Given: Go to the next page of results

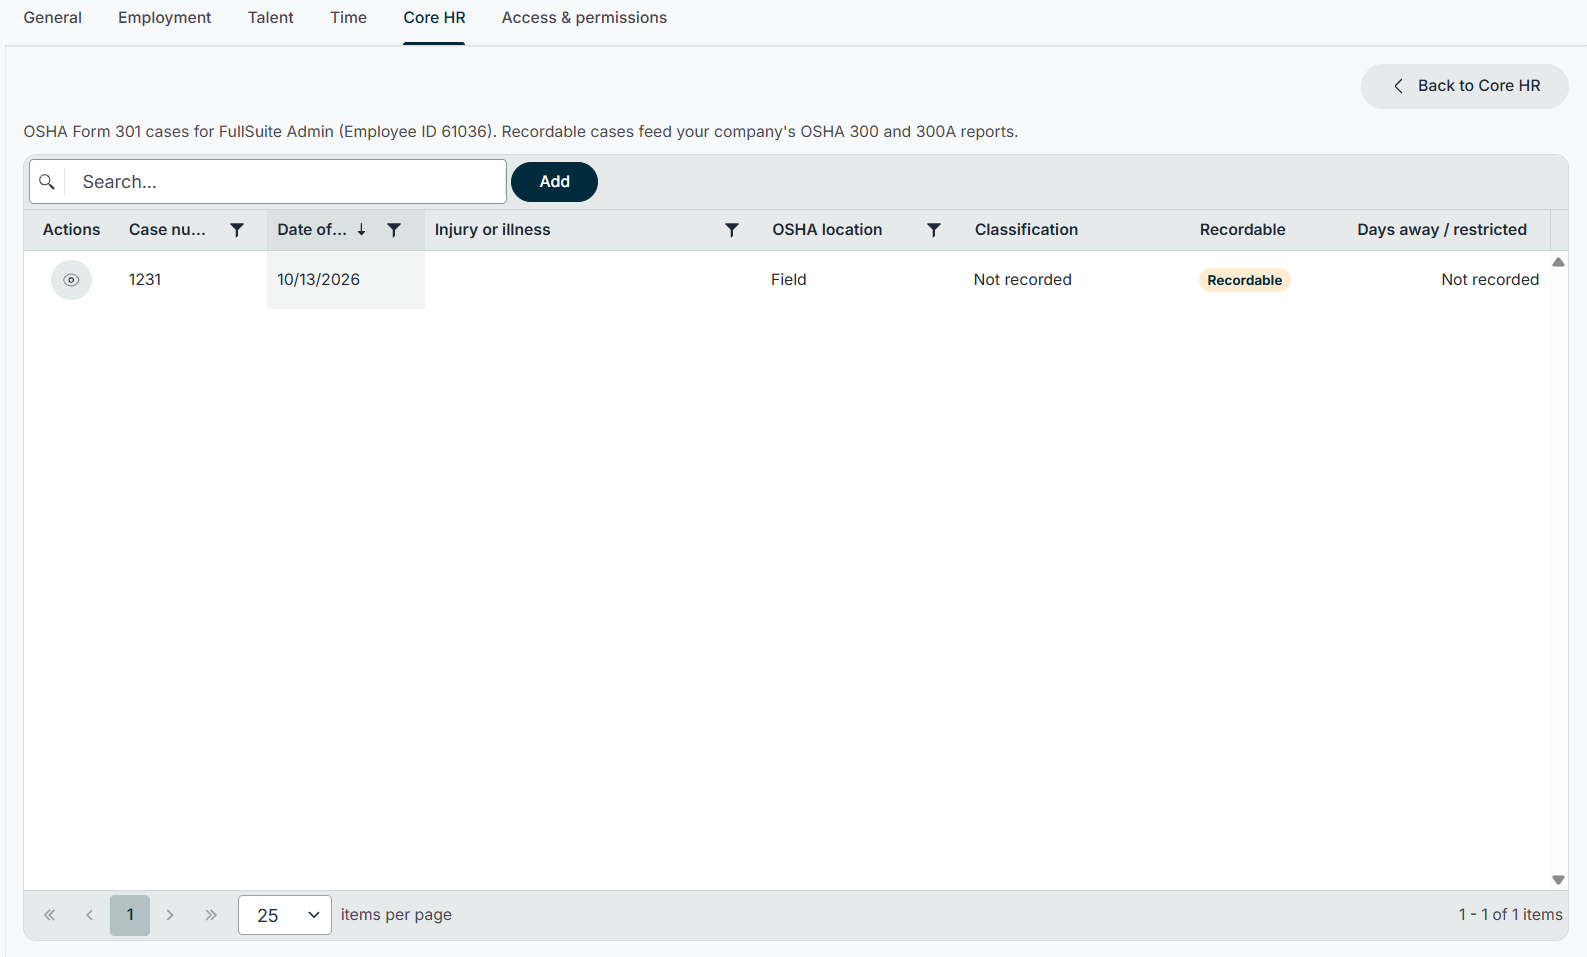Looking at the screenshot, I should [170, 915].
